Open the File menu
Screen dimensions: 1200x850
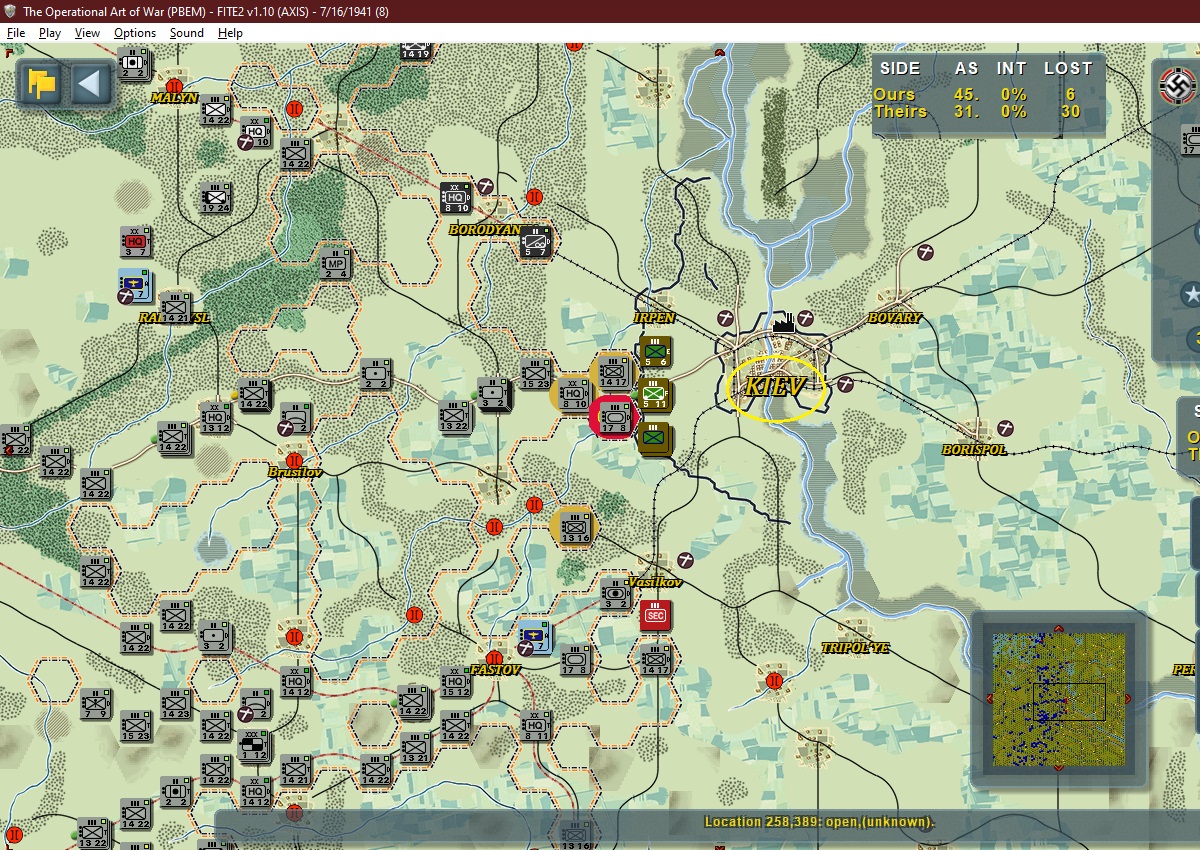[16, 33]
